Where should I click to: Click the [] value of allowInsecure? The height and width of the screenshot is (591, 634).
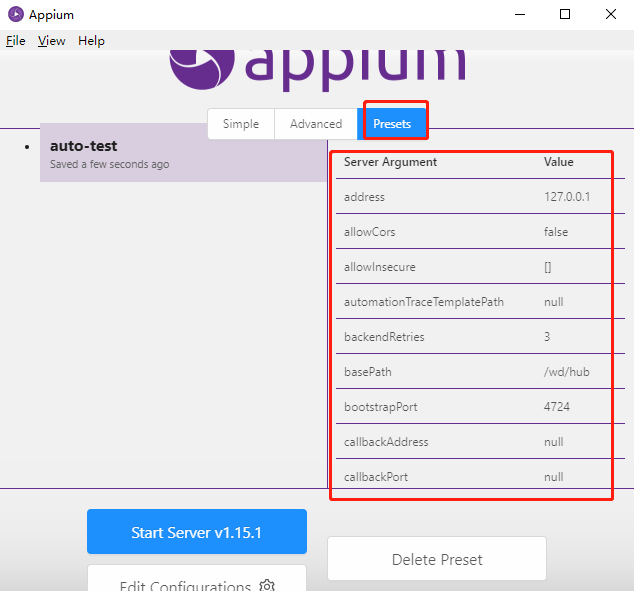547,267
